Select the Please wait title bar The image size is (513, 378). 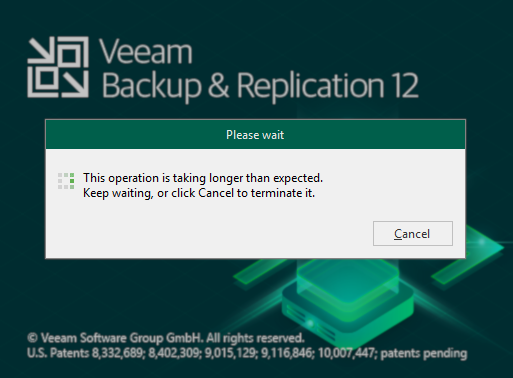(255, 135)
